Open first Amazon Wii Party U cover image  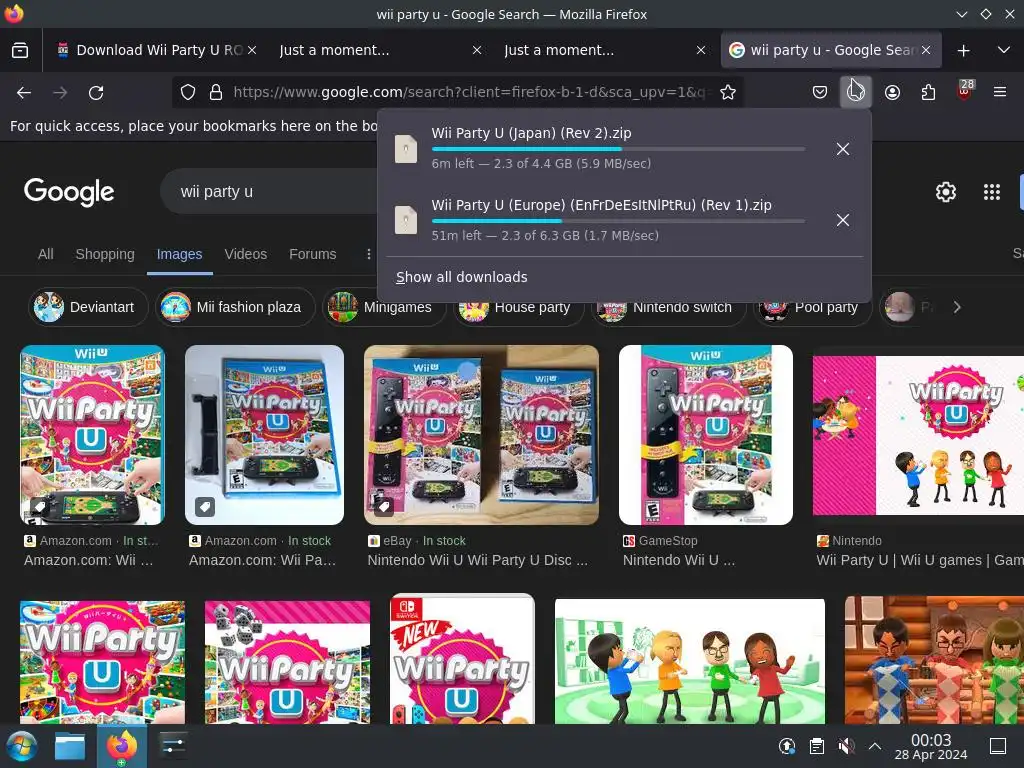tap(92, 435)
